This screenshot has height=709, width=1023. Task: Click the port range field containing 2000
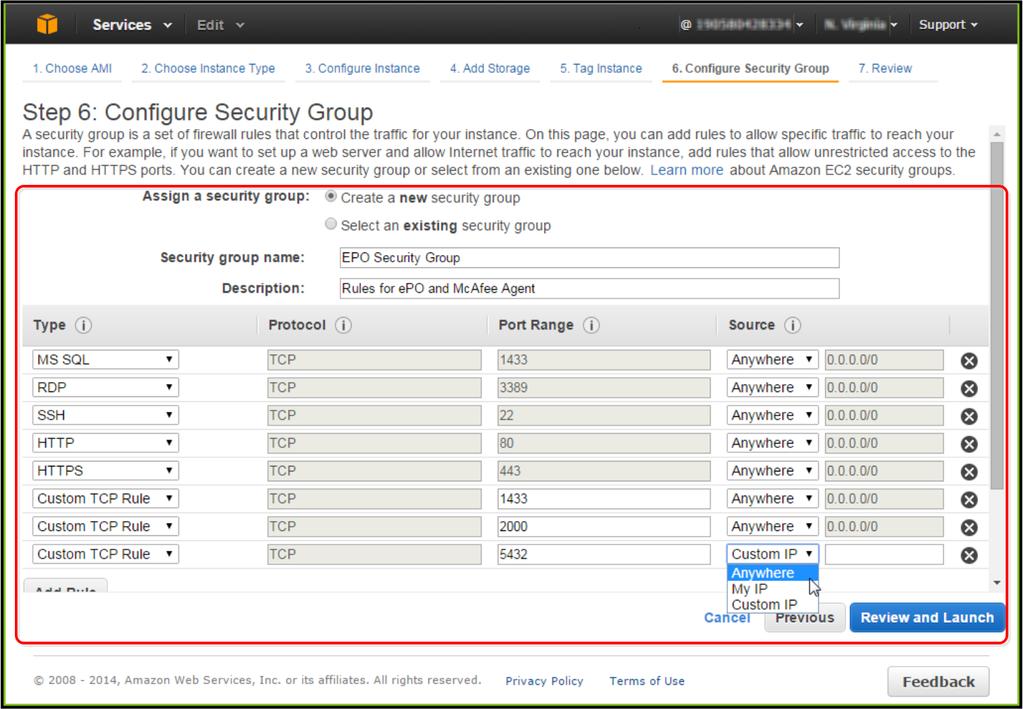[x=603, y=526]
